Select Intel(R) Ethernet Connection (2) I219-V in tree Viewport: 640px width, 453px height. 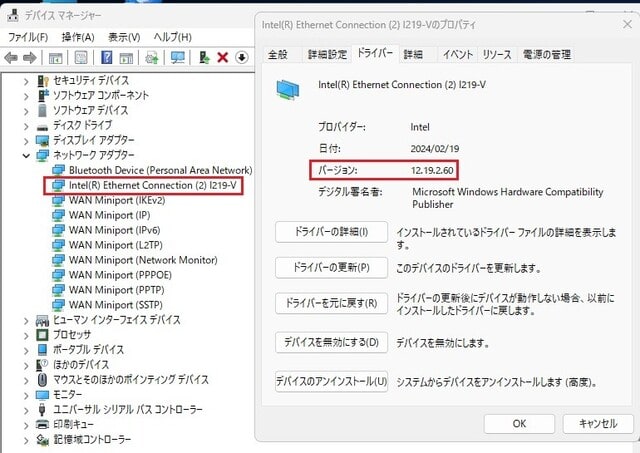[x=153, y=186]
